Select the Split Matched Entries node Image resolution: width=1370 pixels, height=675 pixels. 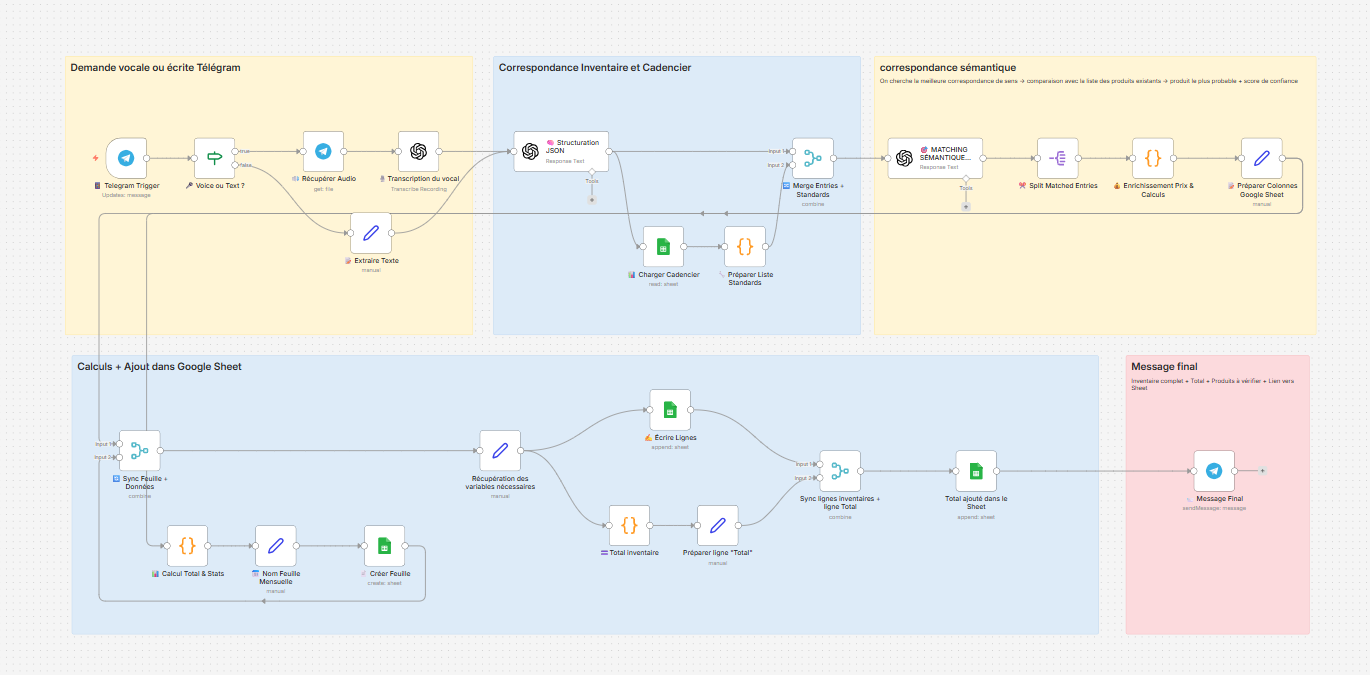1057,158
